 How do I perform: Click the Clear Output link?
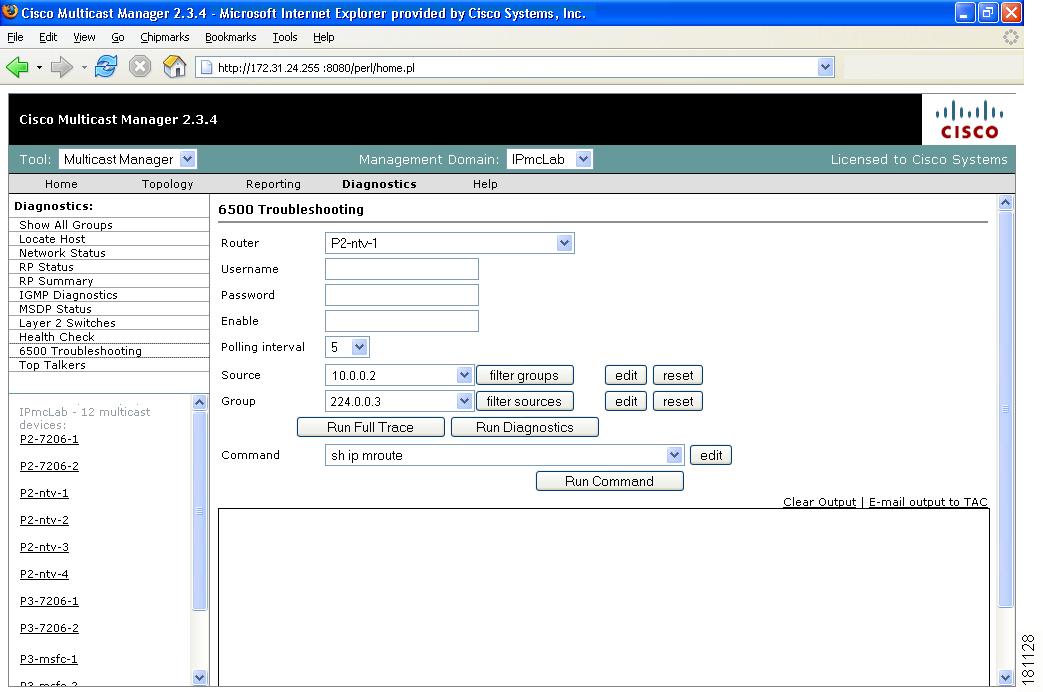pyautogui.click(x=820, y=502)
